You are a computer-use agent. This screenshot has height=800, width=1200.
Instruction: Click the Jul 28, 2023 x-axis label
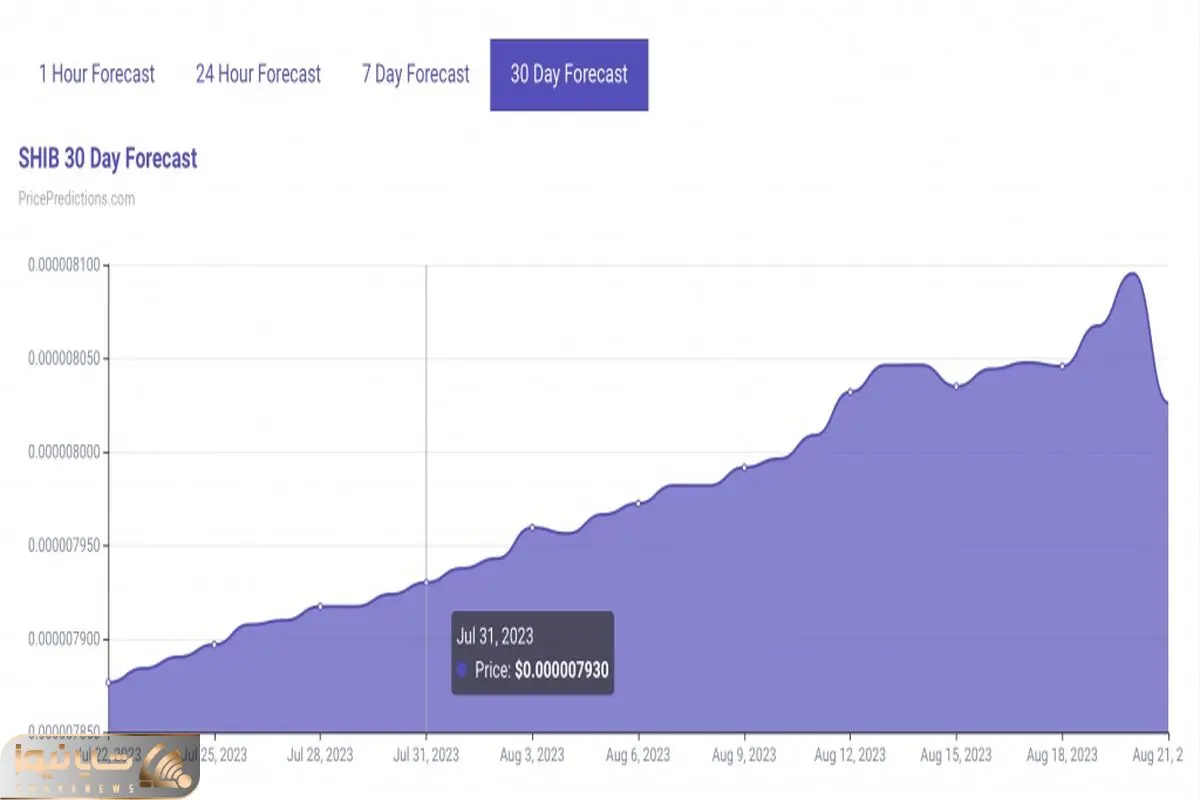coord(319,754)
